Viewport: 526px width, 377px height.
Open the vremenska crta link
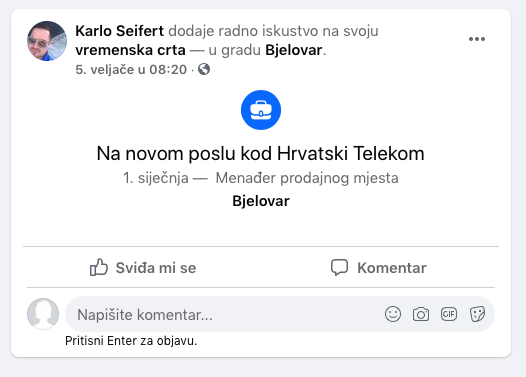coord(130,50)
